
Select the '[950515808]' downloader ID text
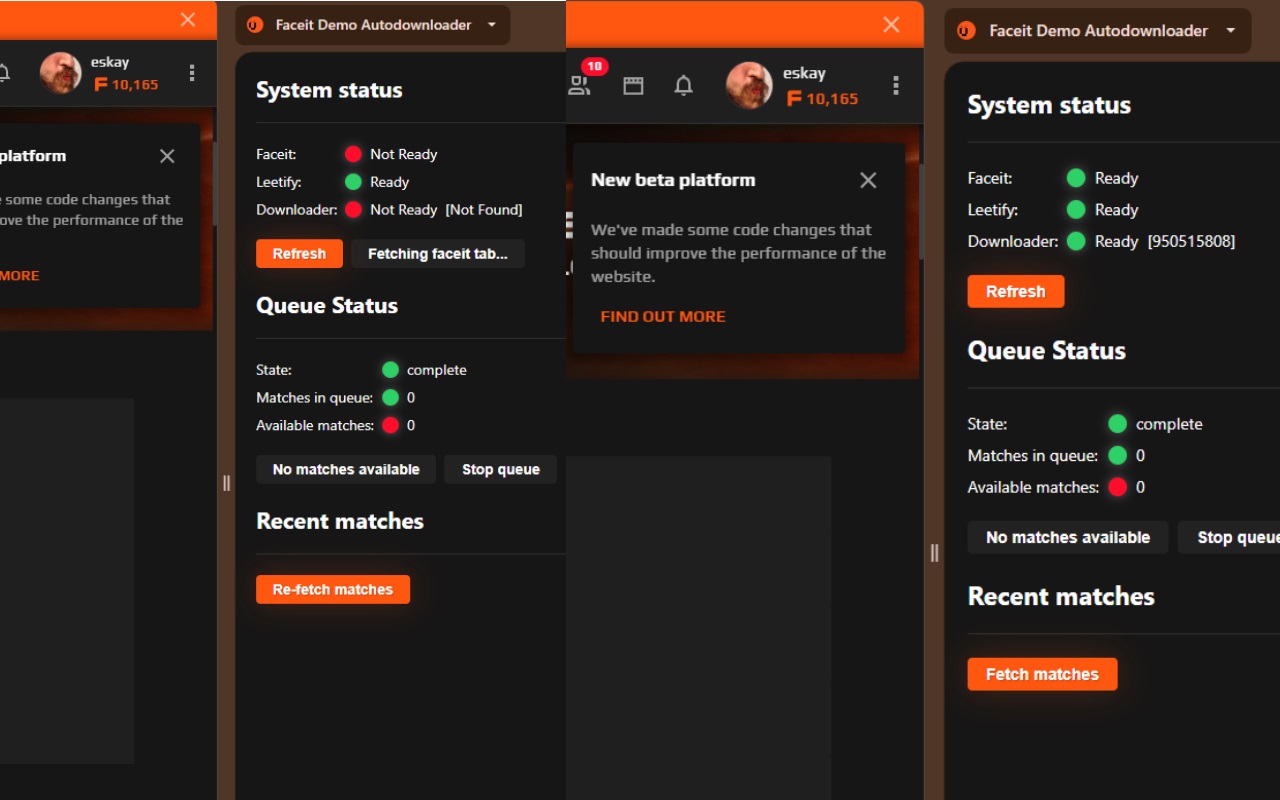1191,241
